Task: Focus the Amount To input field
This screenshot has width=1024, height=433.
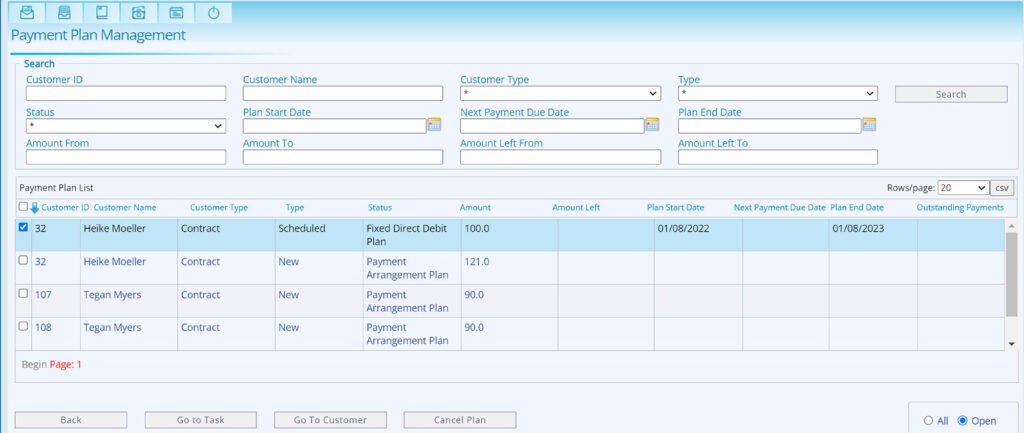Action: click(x=343, y=157)
